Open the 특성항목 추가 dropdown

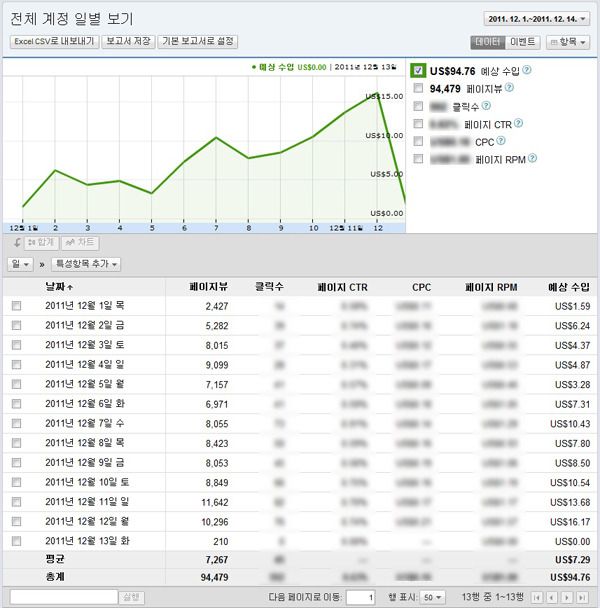click(86, 264)
